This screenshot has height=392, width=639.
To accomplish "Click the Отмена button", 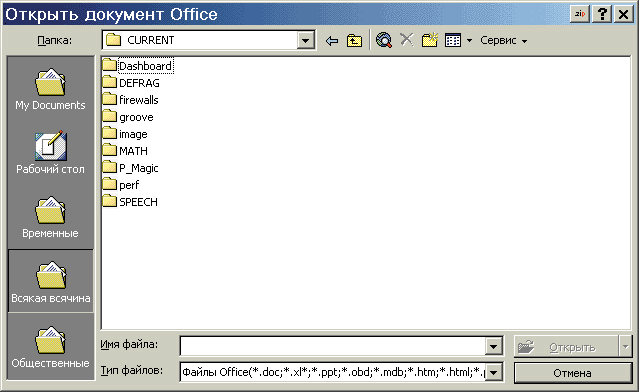I will 573,373.
